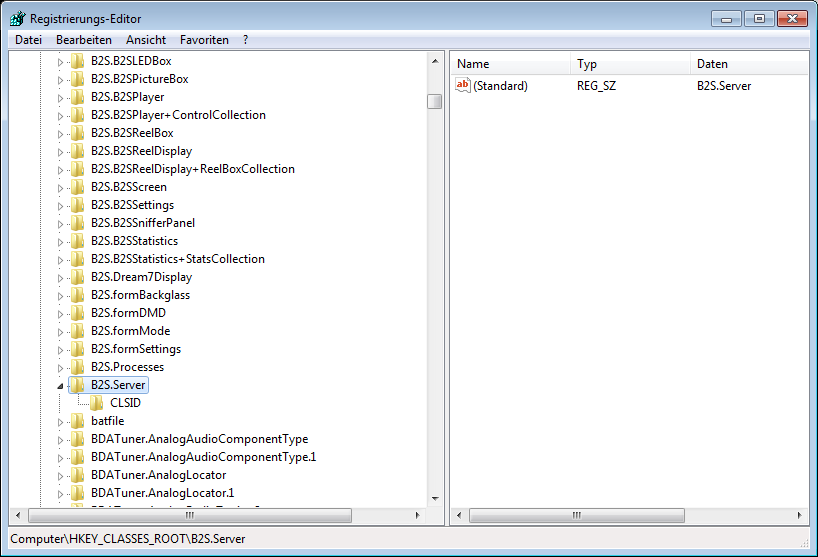The image size is (818, 557).
Task: Expand the B2S.B2SStatistics+StatsCollection key
Action: pyautogui.click(x=60, y=260)
